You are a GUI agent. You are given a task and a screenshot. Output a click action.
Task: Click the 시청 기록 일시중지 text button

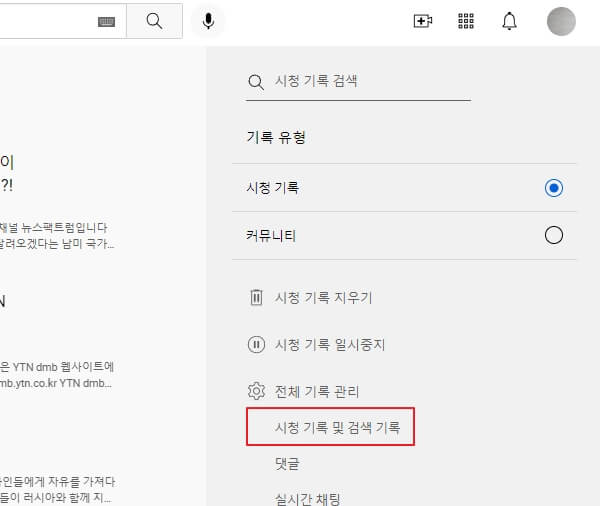[x=330, y=344]
